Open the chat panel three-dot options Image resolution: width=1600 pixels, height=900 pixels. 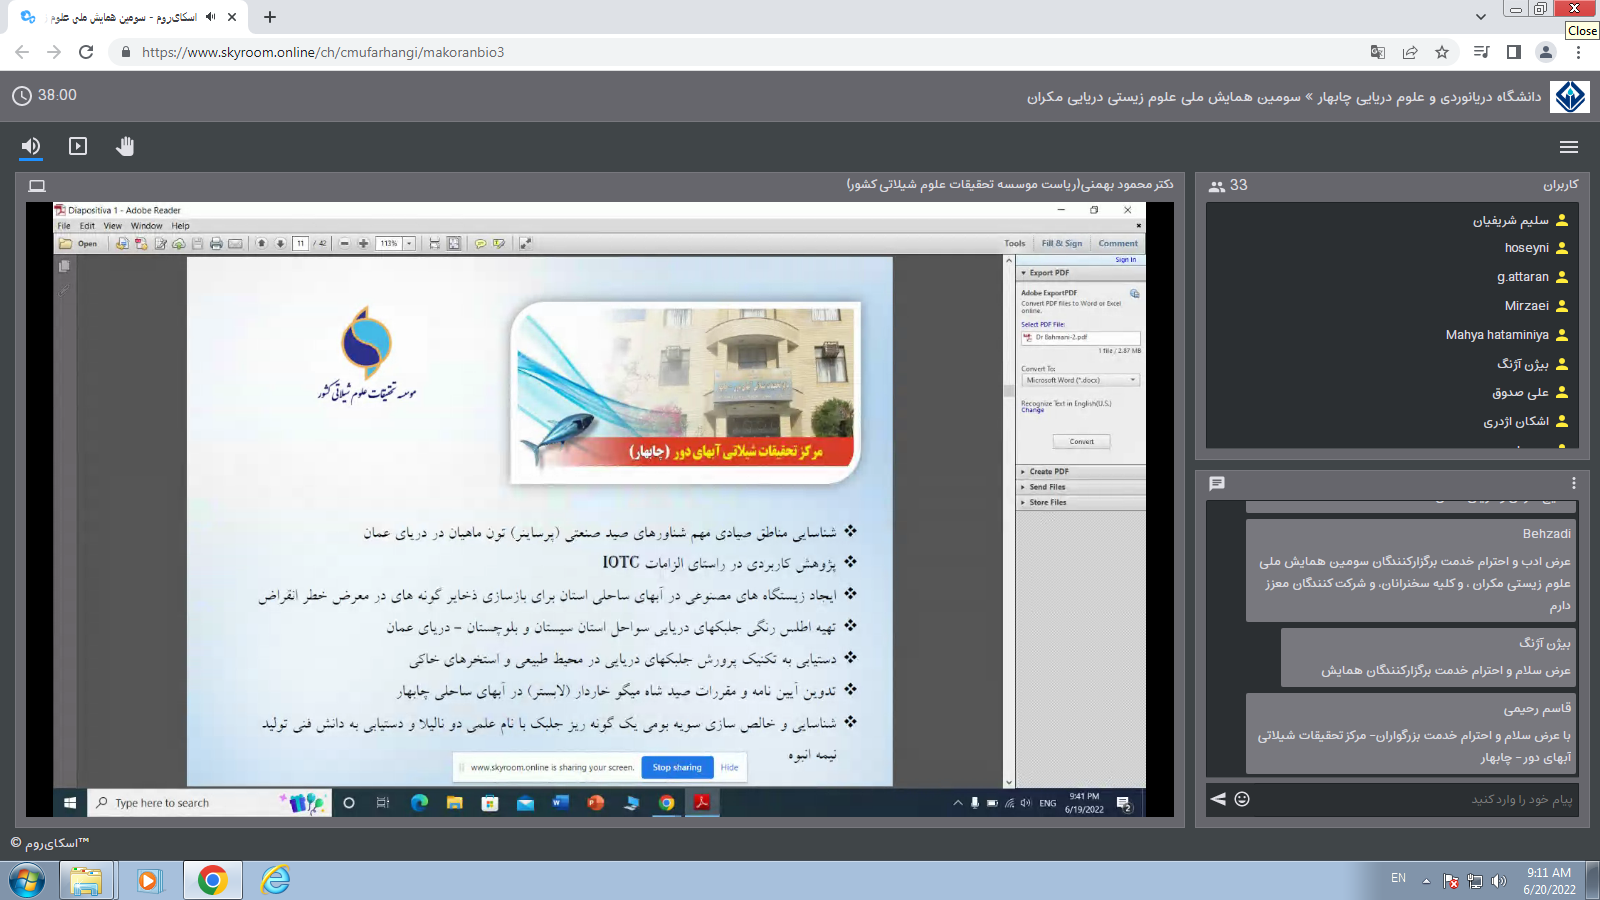pos(1573,484)
